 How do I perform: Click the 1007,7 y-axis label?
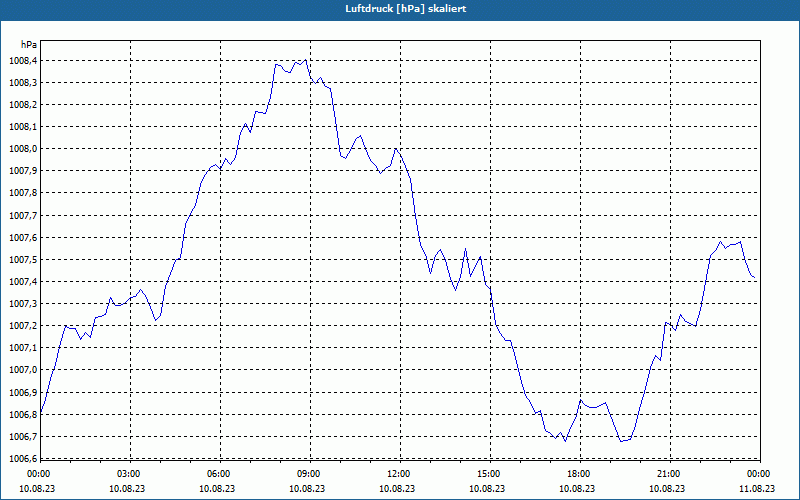pyautogui.click(x=23, y=216)
